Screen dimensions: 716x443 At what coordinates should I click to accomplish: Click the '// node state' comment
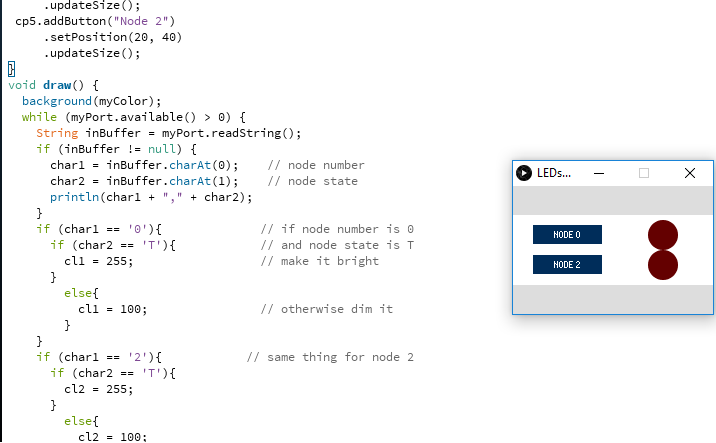[313, 181]
